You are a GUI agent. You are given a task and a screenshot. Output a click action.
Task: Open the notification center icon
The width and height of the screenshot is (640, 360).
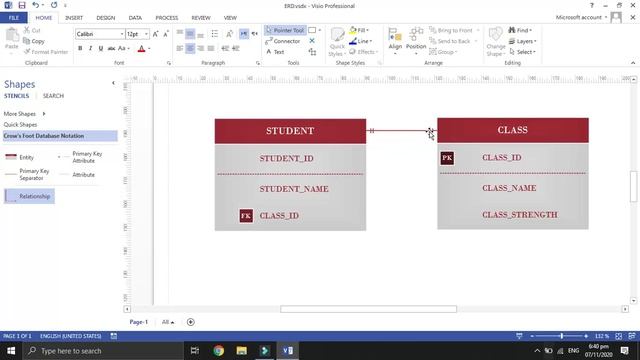click(624, 351)
